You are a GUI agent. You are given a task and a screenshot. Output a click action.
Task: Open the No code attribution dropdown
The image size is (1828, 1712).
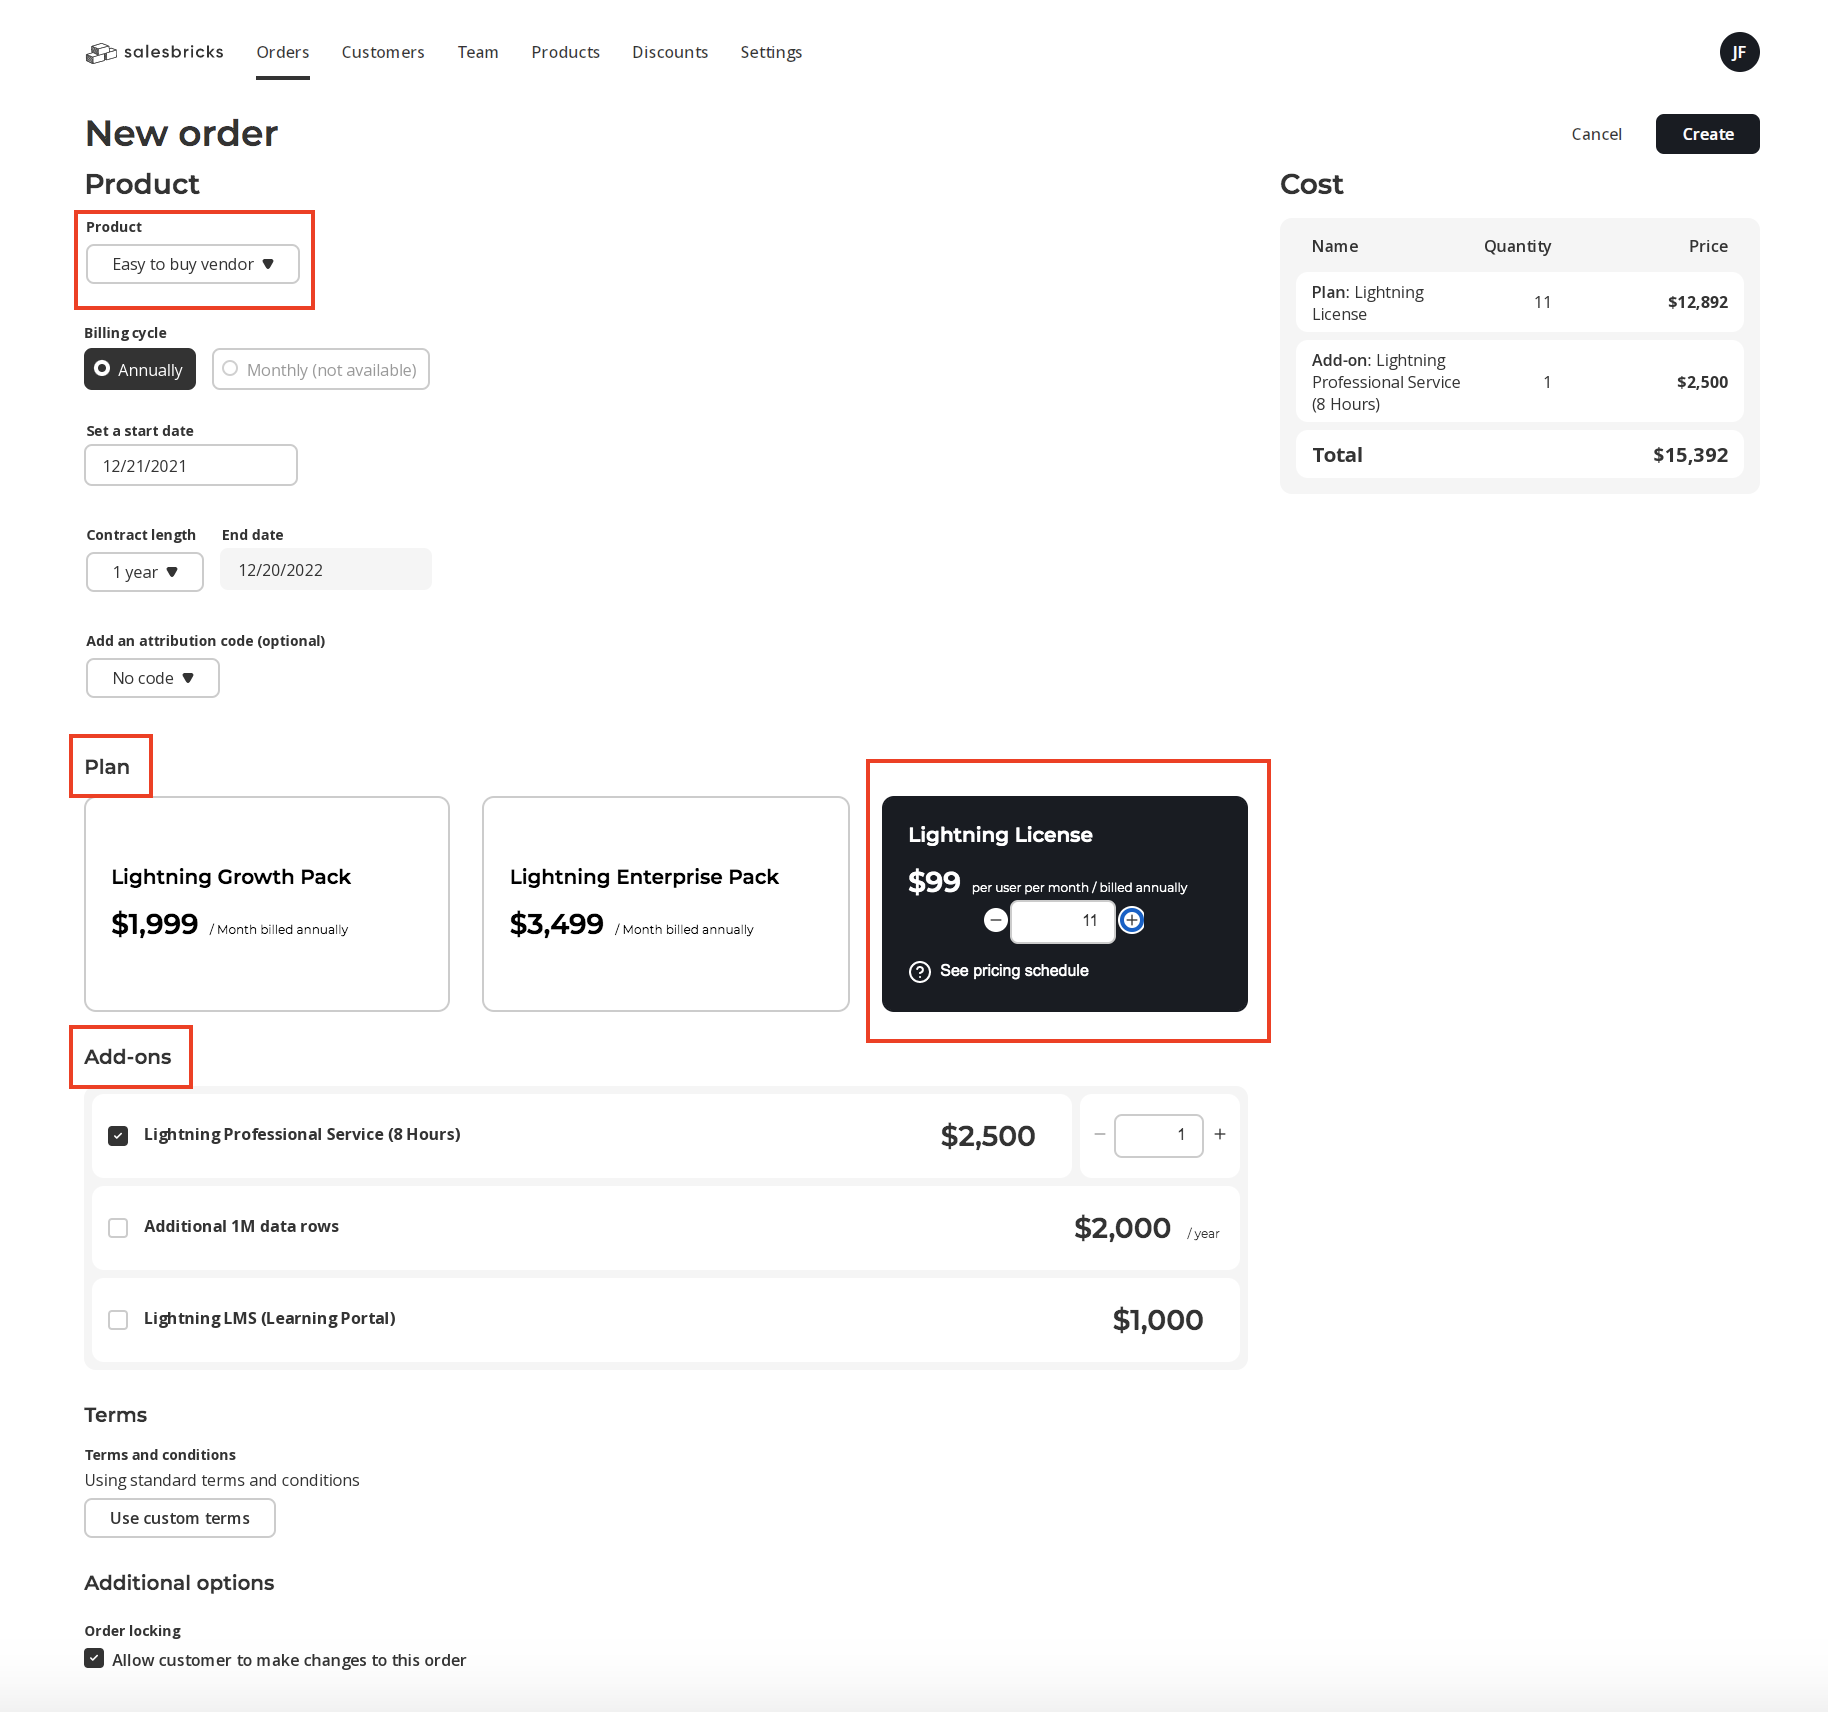(152, 678)
